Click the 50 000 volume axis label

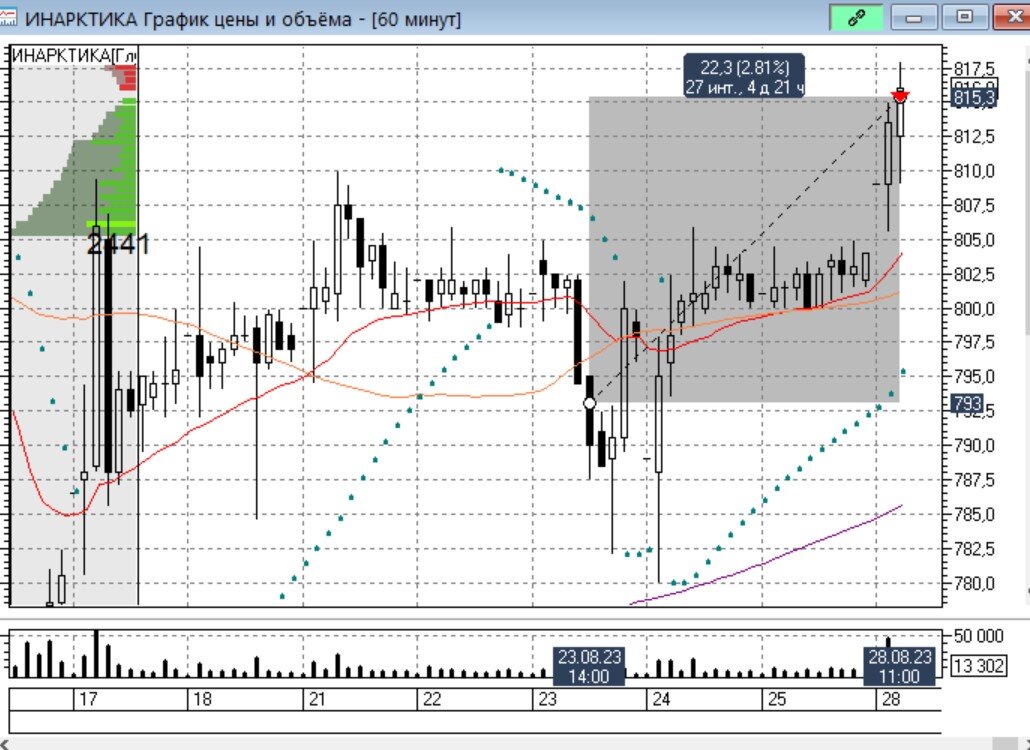click(x=978, y=636)
